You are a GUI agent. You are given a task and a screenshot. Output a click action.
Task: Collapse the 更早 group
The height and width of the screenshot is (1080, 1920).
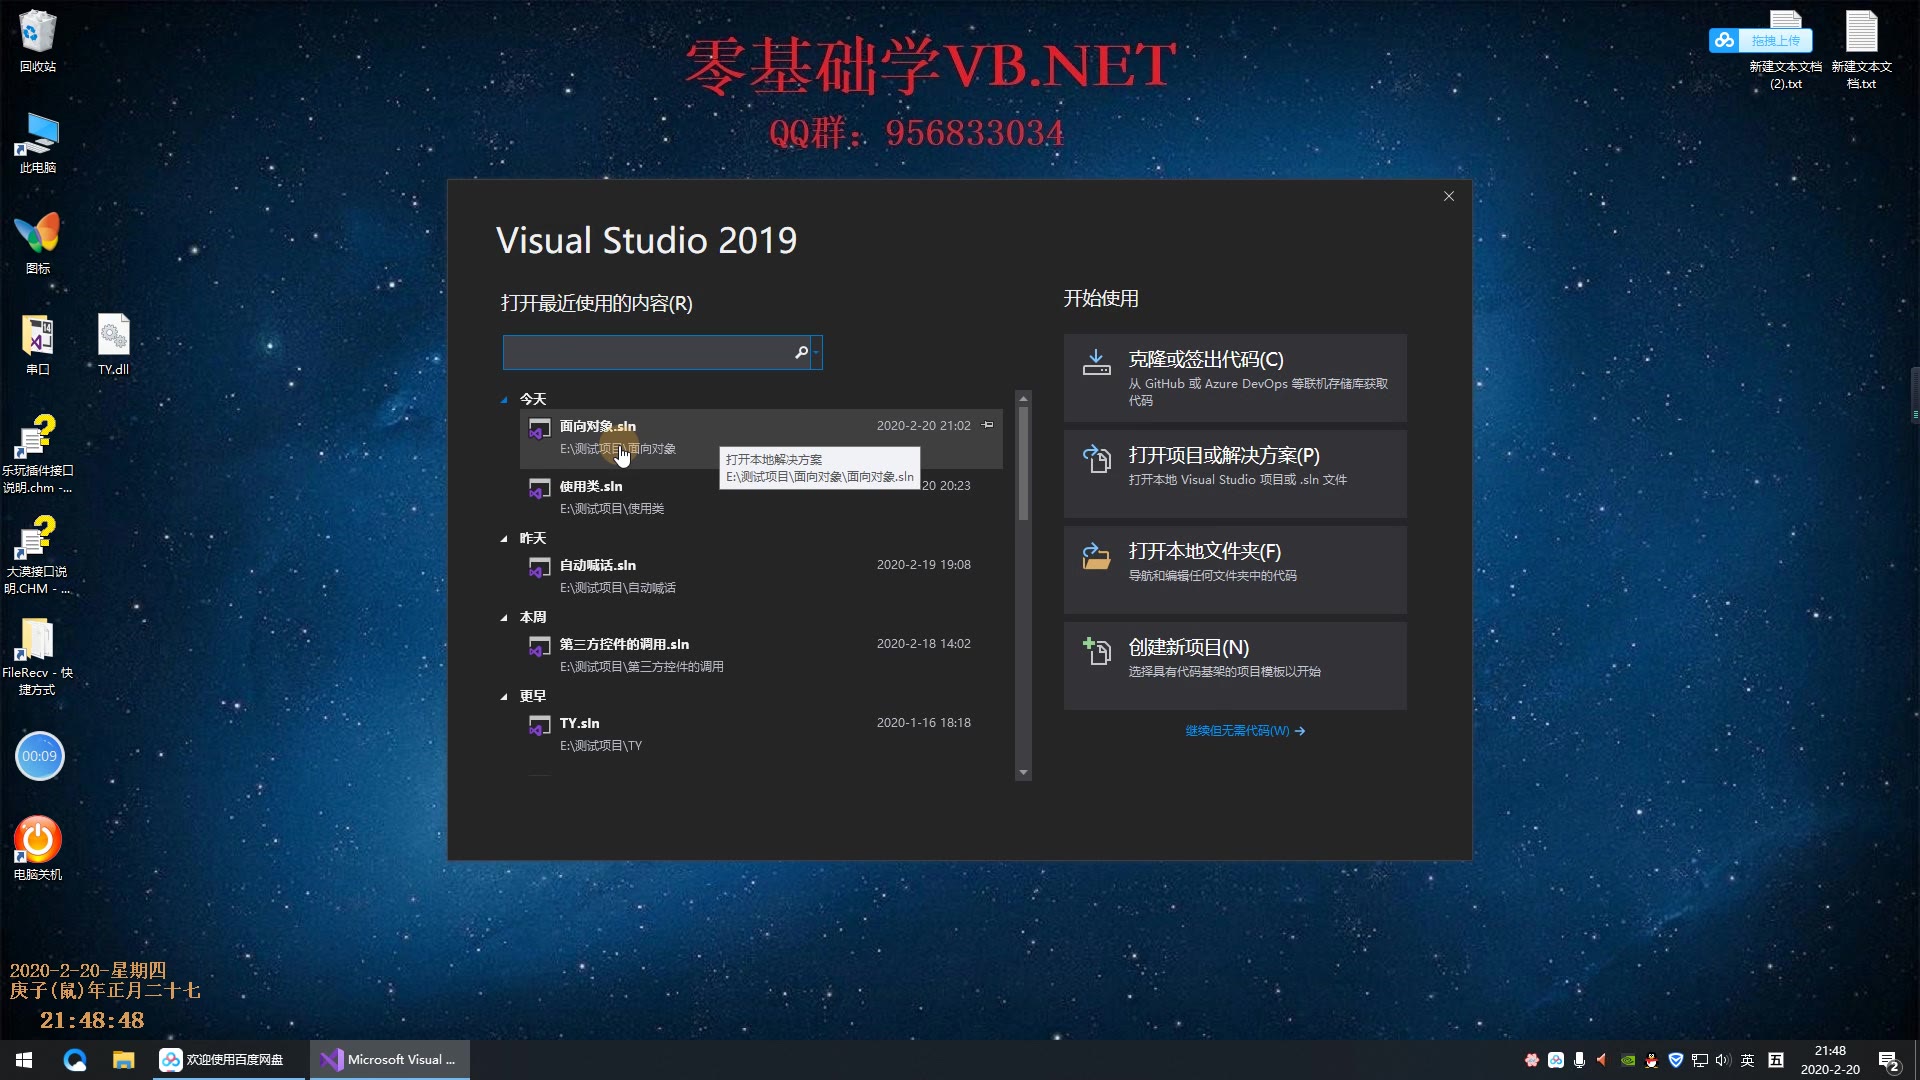(504, 697)
